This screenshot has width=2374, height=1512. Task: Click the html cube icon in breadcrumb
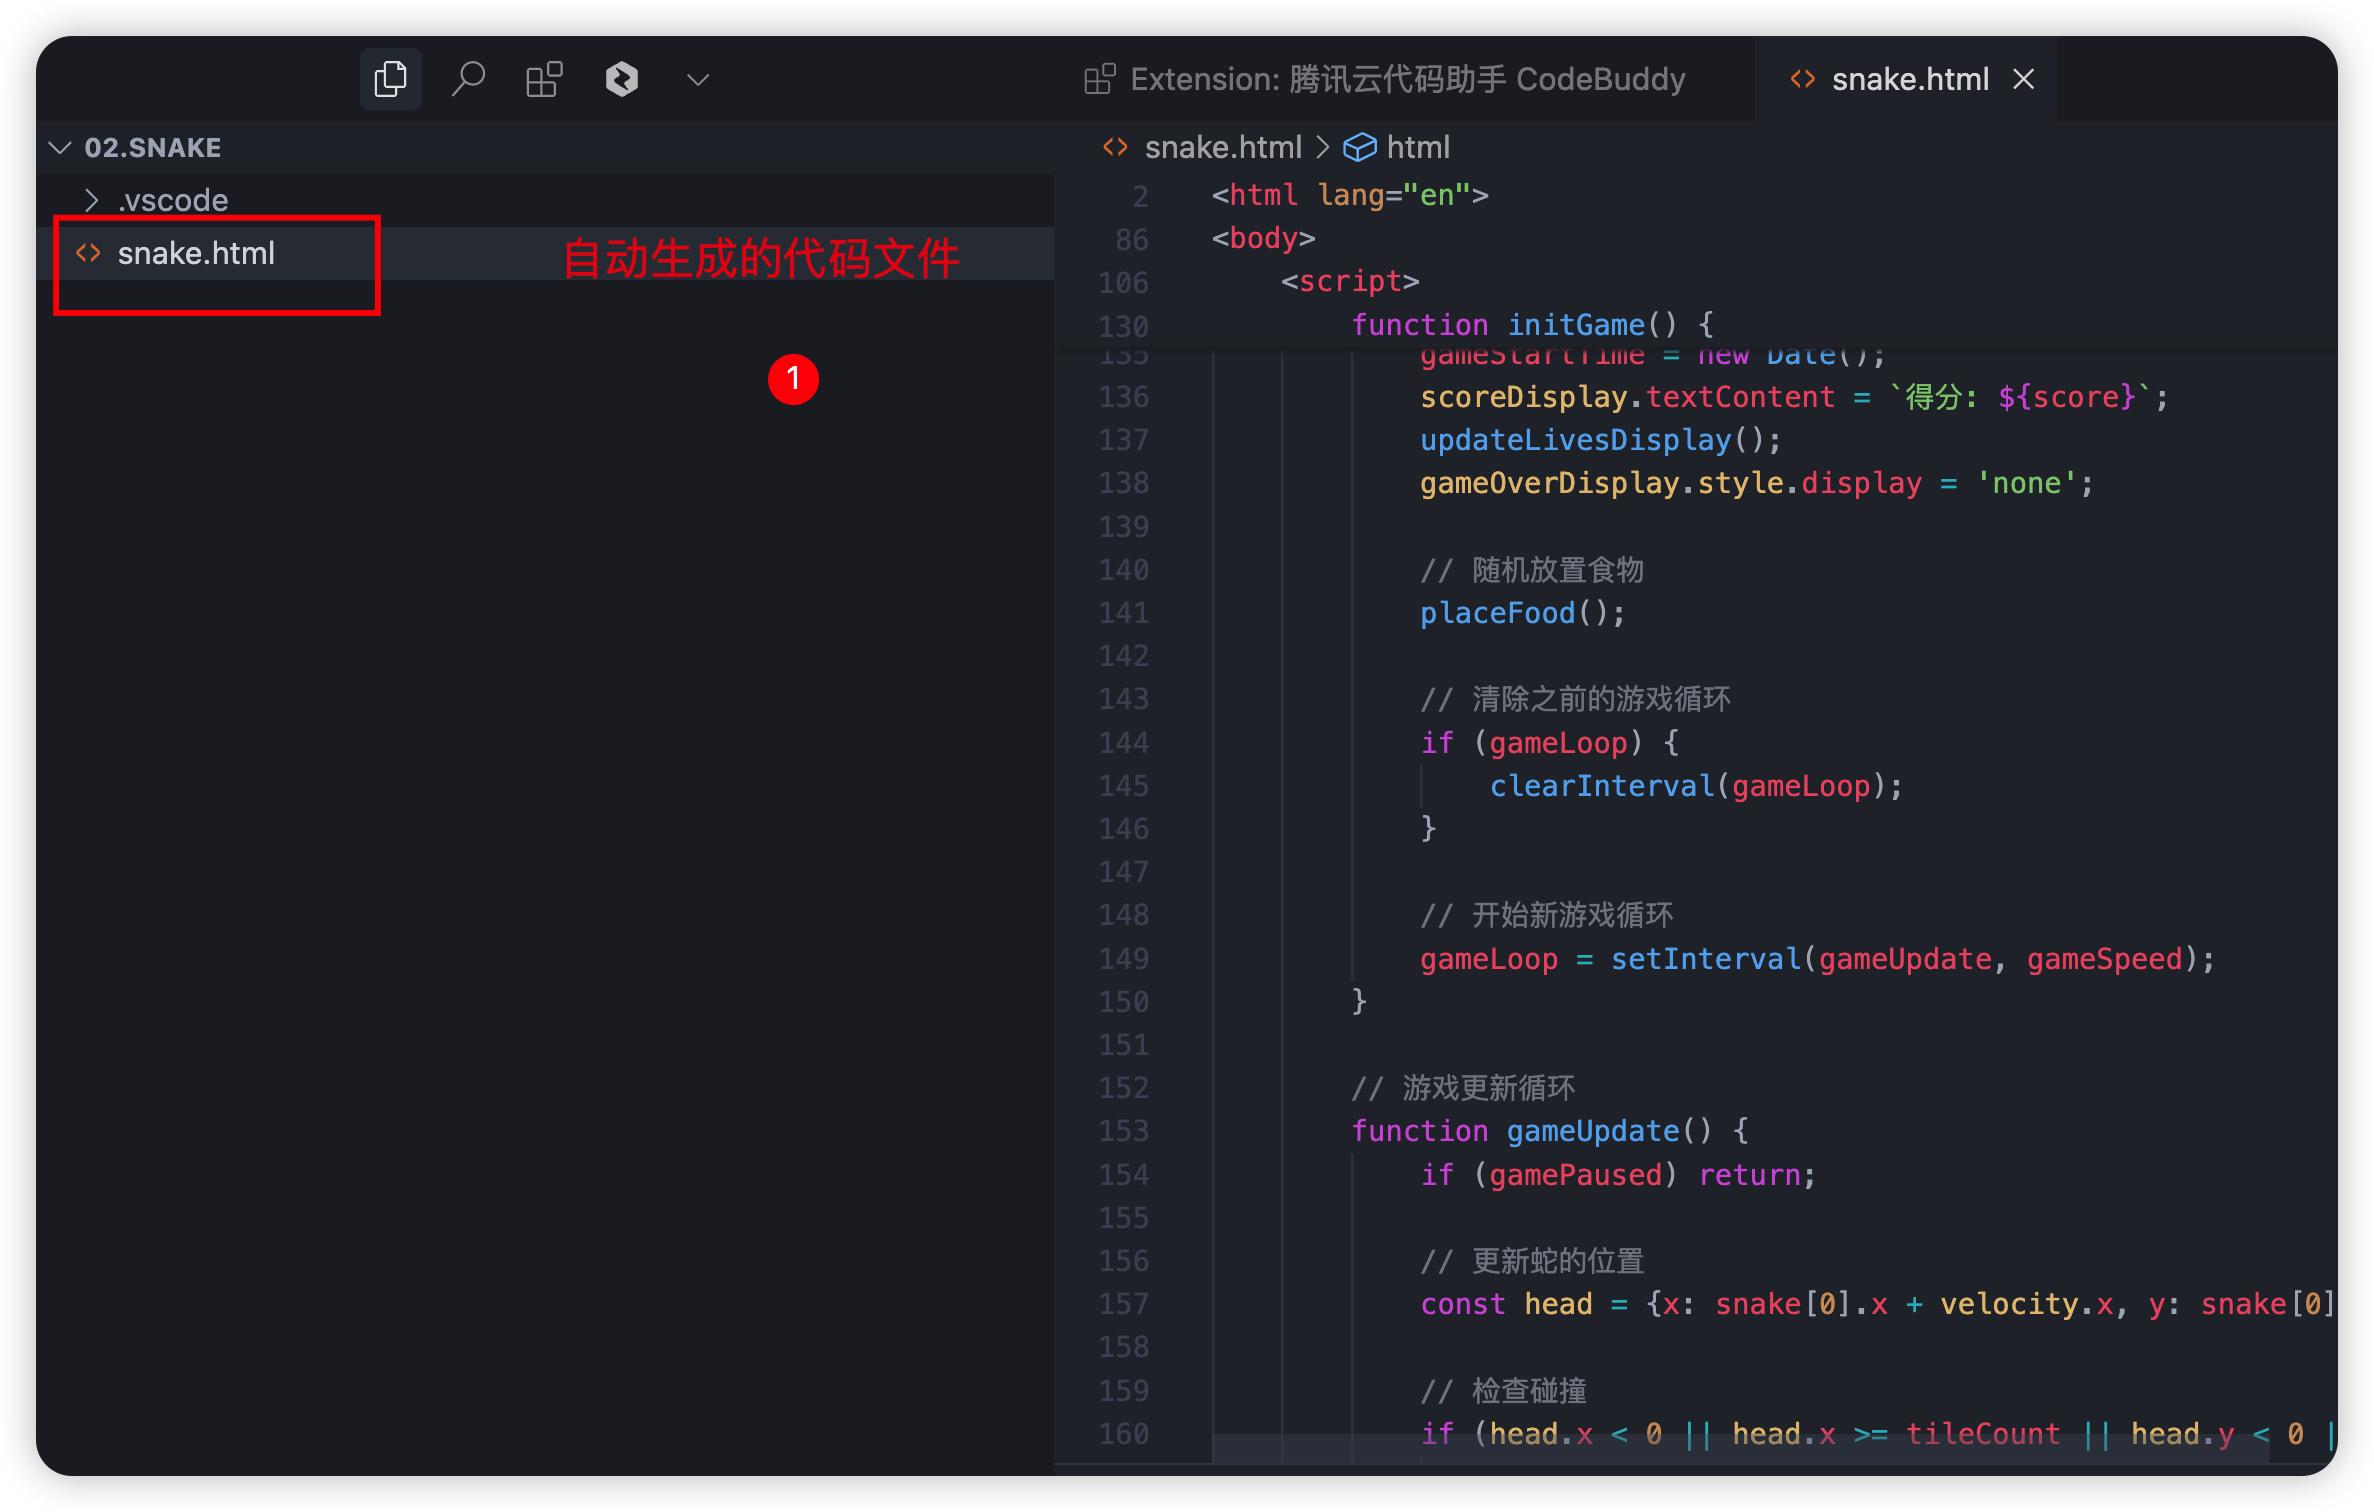coord(1359,148)
